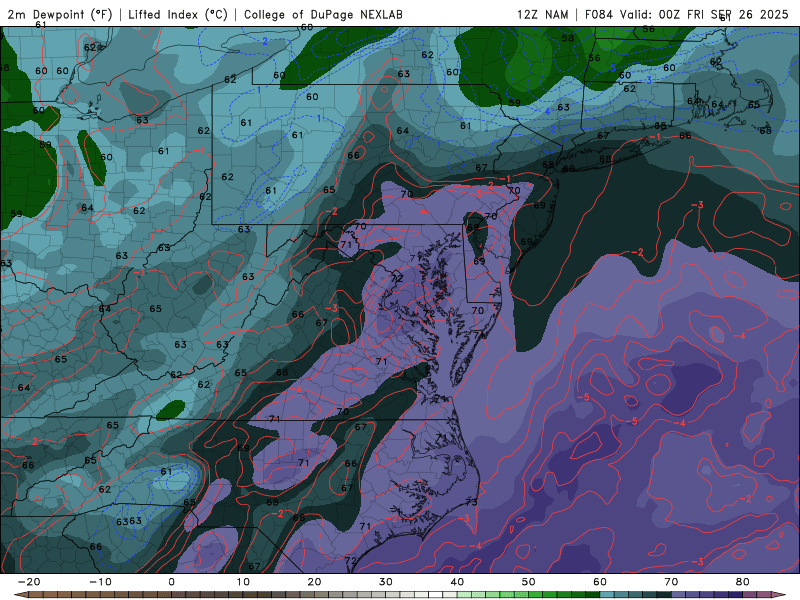Image resolution: width=800 pixels, height=600 pixels.
Task: Click the 80 label on the color scale
Action: [x=743, y=582]
